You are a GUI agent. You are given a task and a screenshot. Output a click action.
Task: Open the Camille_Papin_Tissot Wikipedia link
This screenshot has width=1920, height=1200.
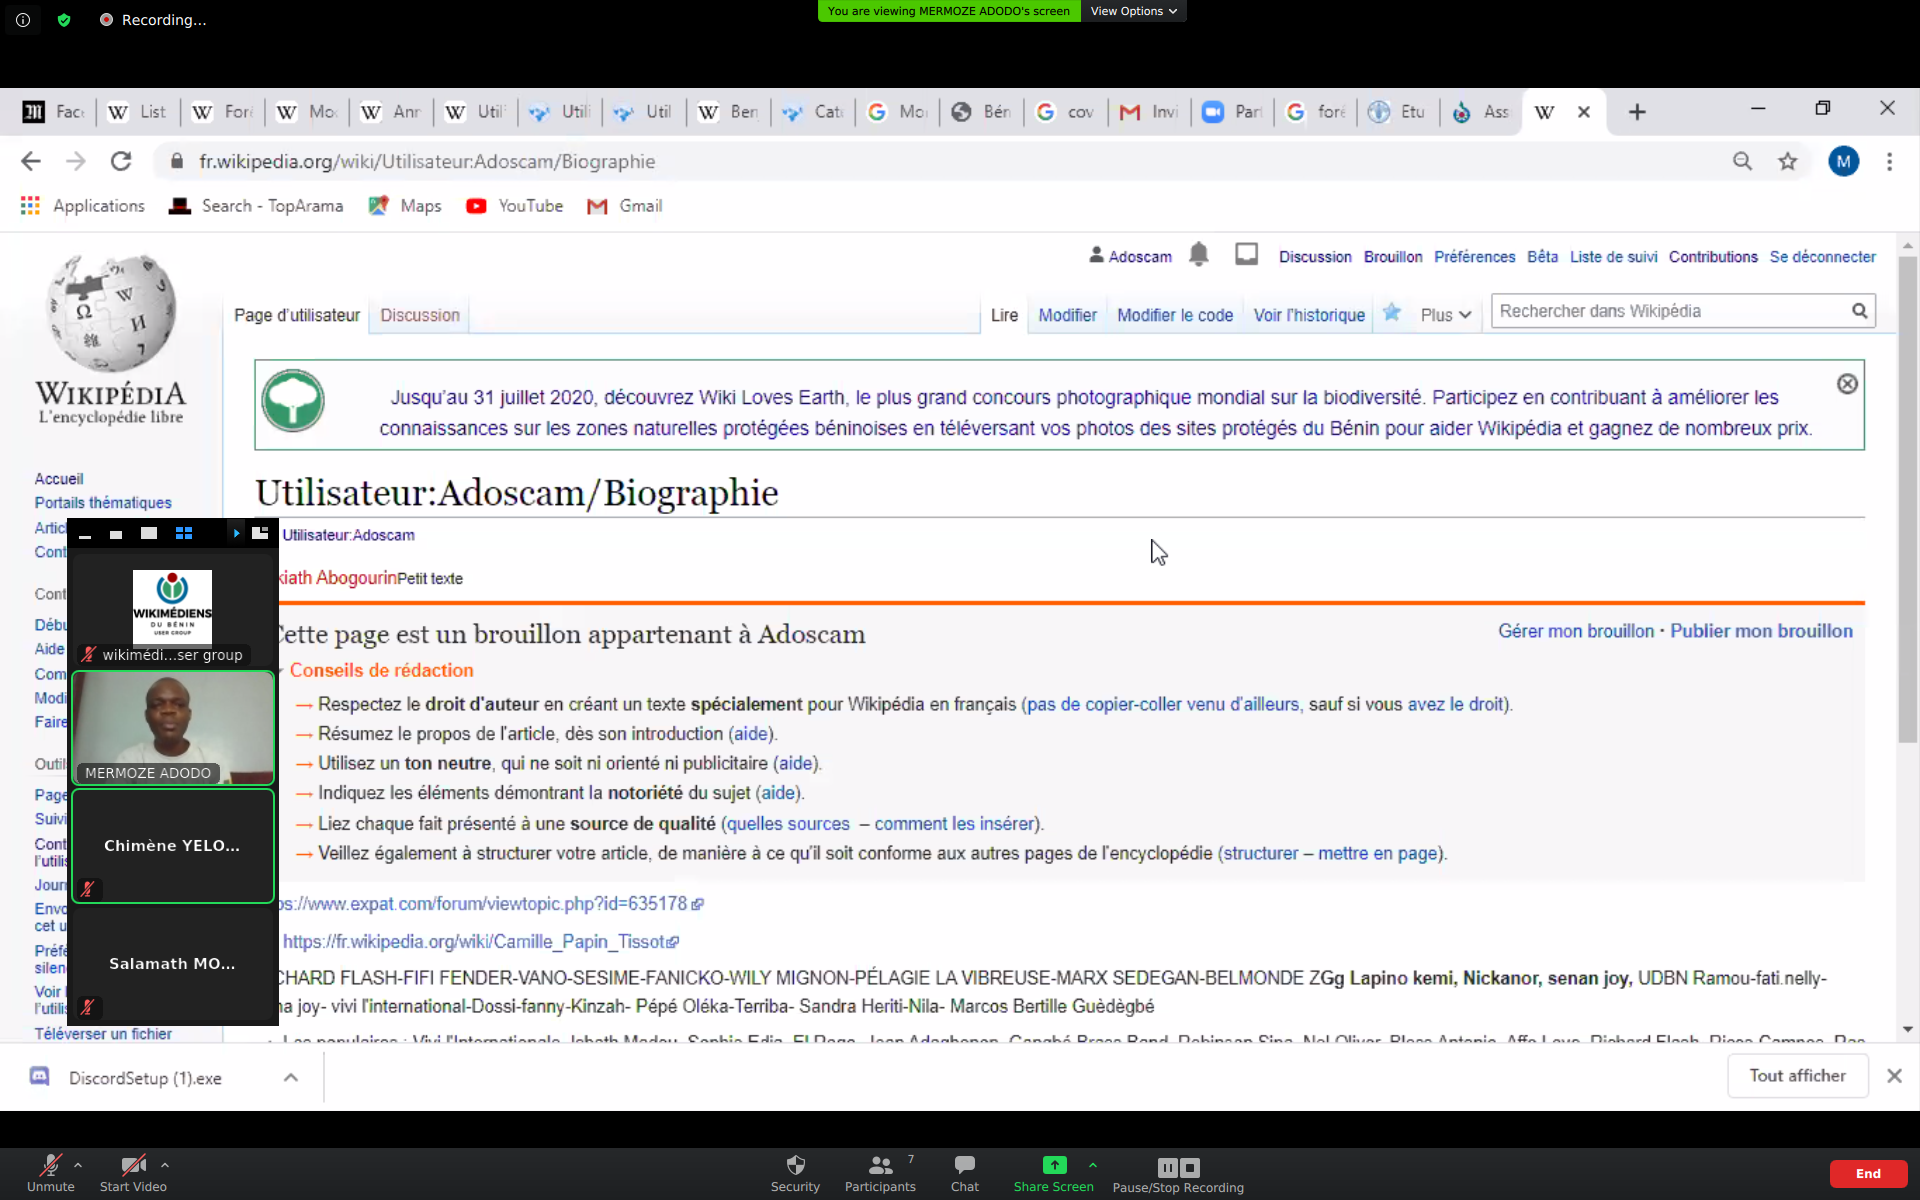tap(480, 942)
